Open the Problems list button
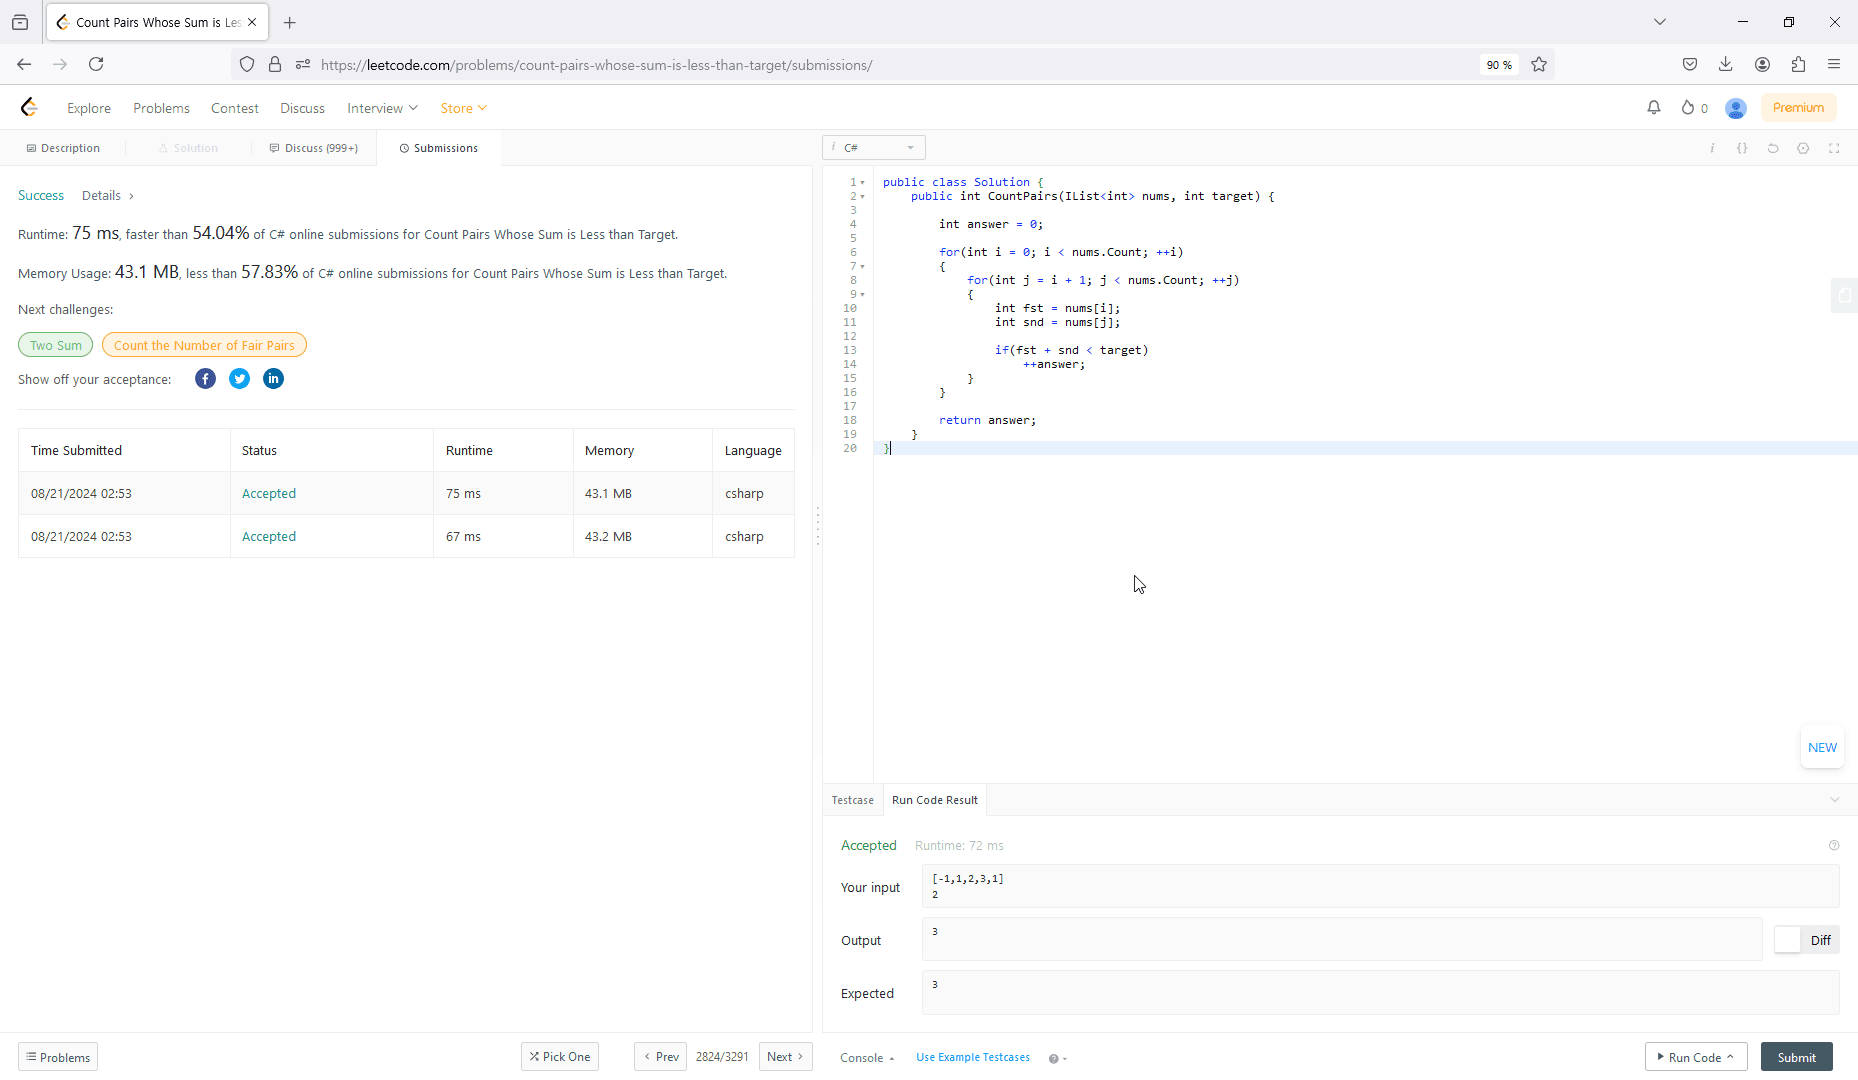The height and width of the screenshot is (1080, 1858). pyautogui.click(x=58, y=1057)
